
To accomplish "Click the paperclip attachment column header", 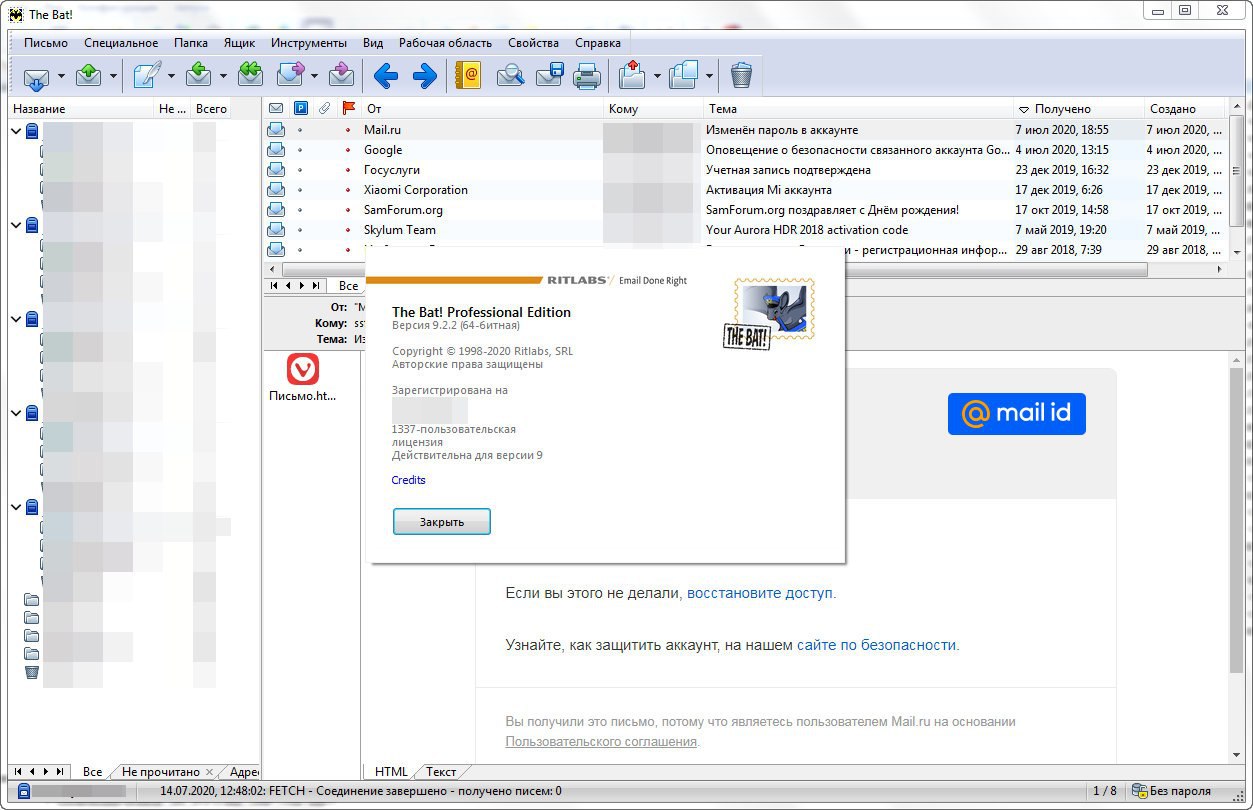I will [x=324, y=108].
